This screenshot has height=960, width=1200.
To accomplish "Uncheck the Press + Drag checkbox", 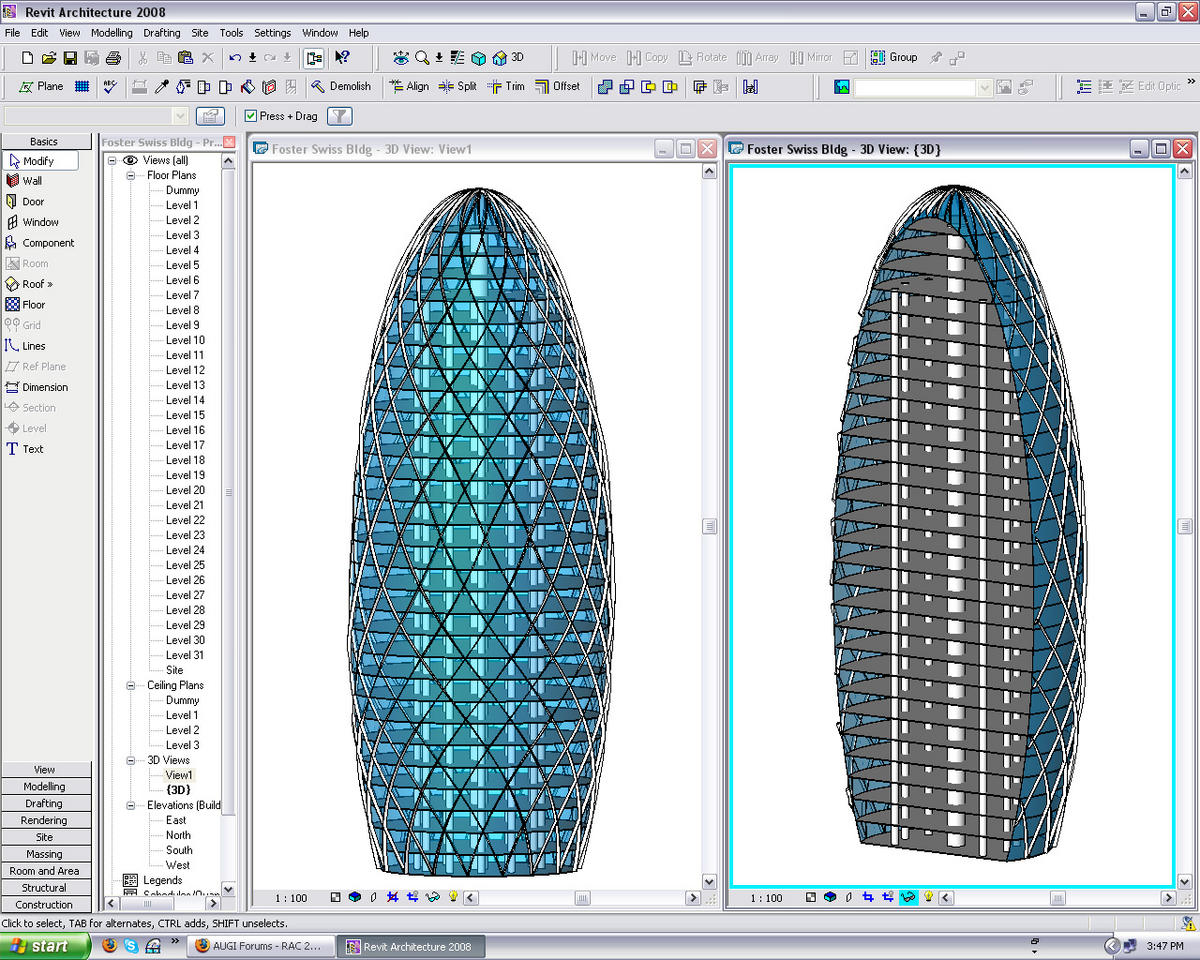I will coord(251,116).
